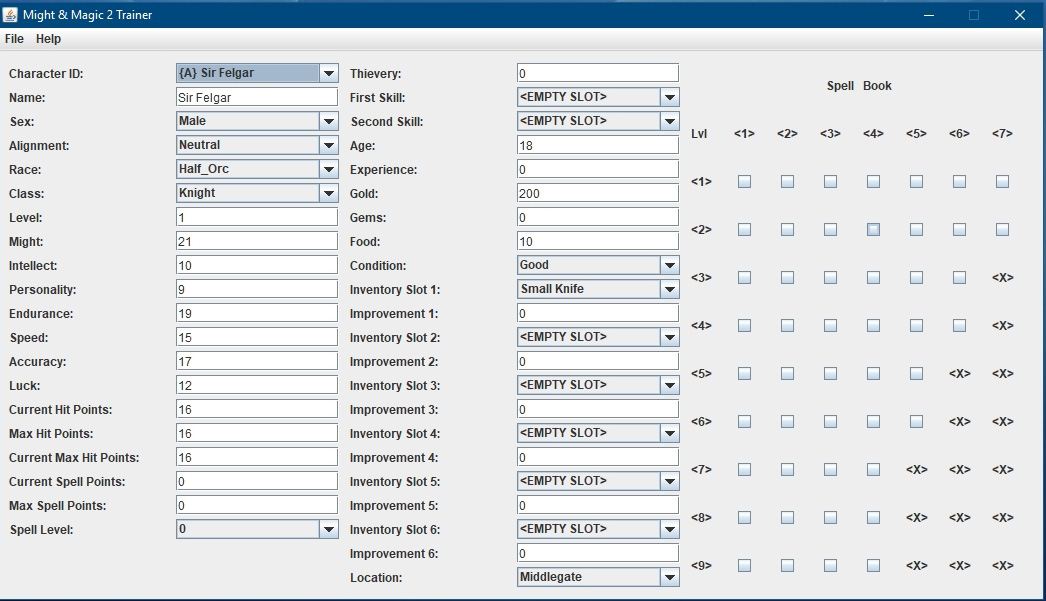
Task: Open the First Skill dropdown
Action: [x=598, y=97]
